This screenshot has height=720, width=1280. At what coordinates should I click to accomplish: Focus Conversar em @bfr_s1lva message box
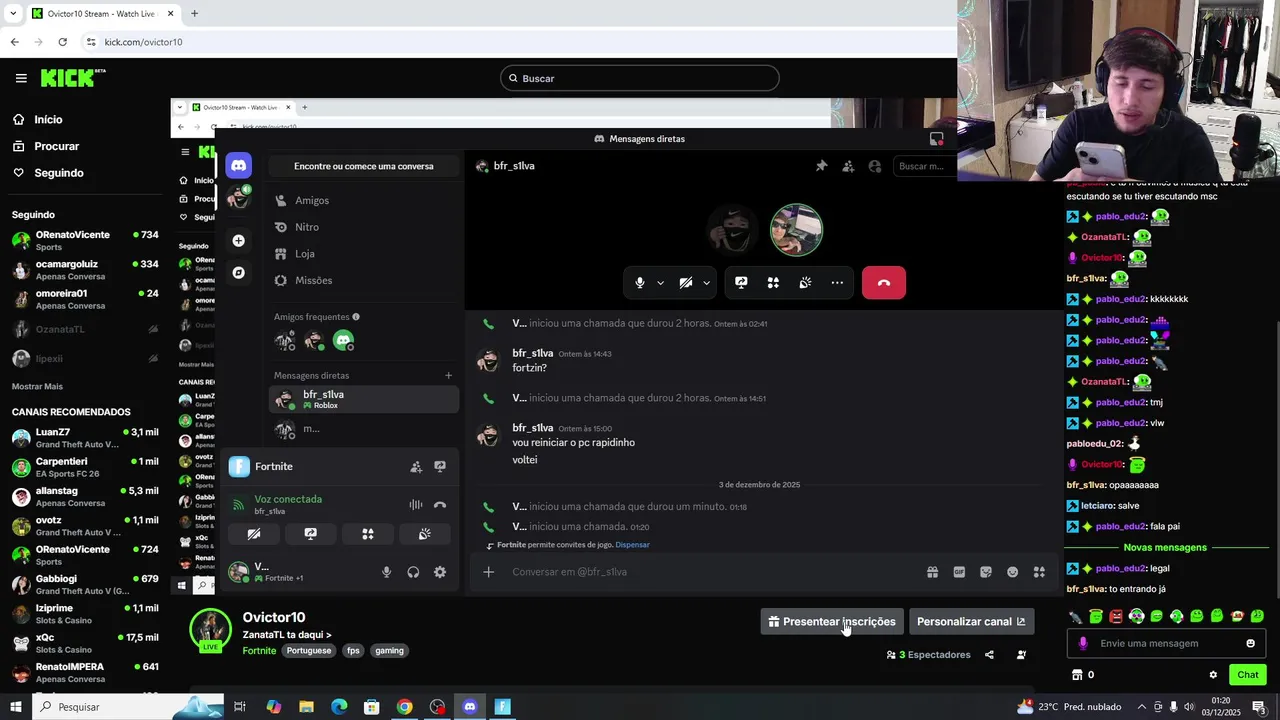[x=710, y=572]
